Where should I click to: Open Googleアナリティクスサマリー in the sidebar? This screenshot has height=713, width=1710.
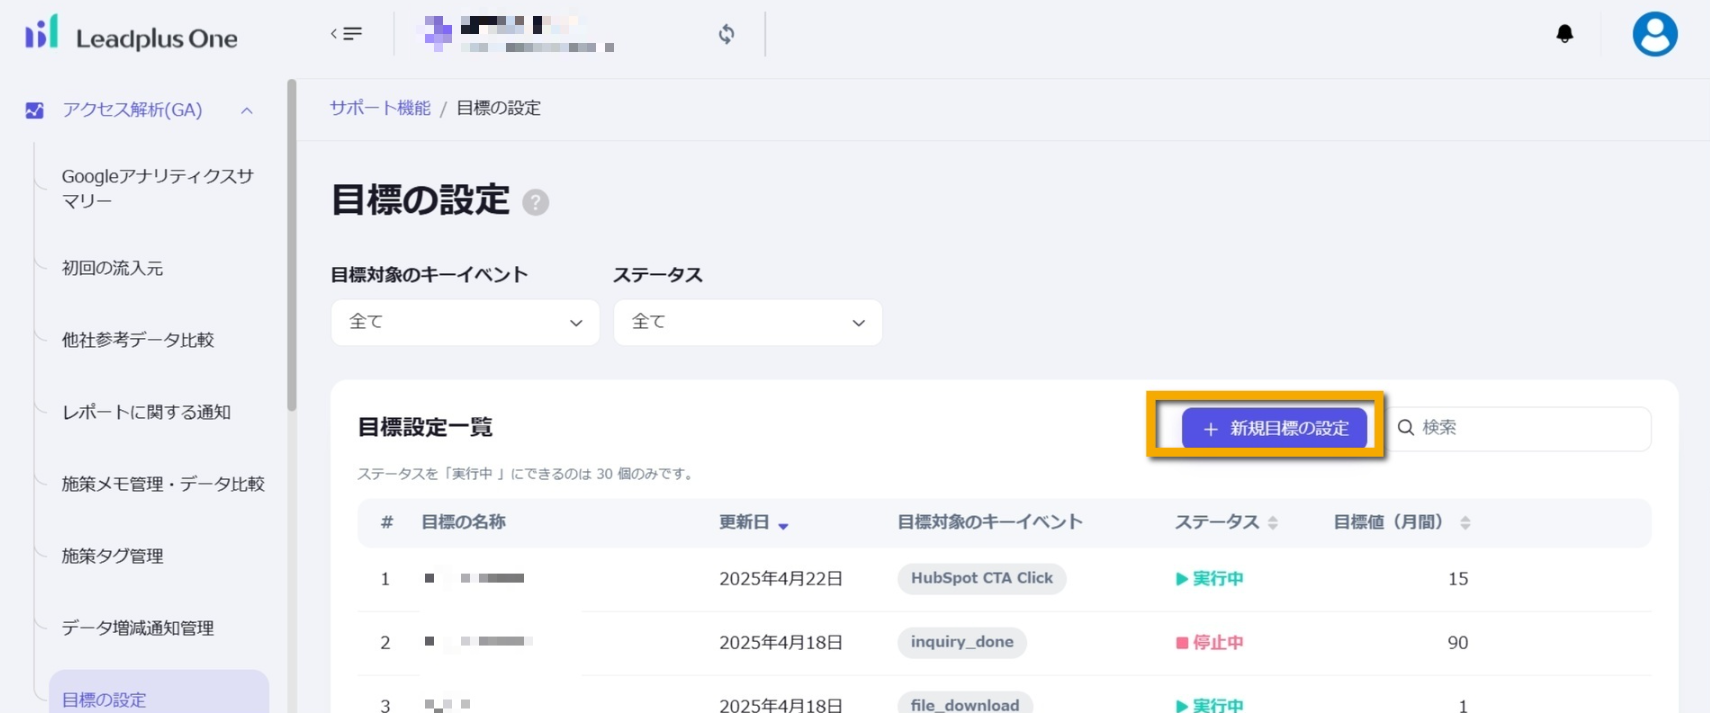157,188
